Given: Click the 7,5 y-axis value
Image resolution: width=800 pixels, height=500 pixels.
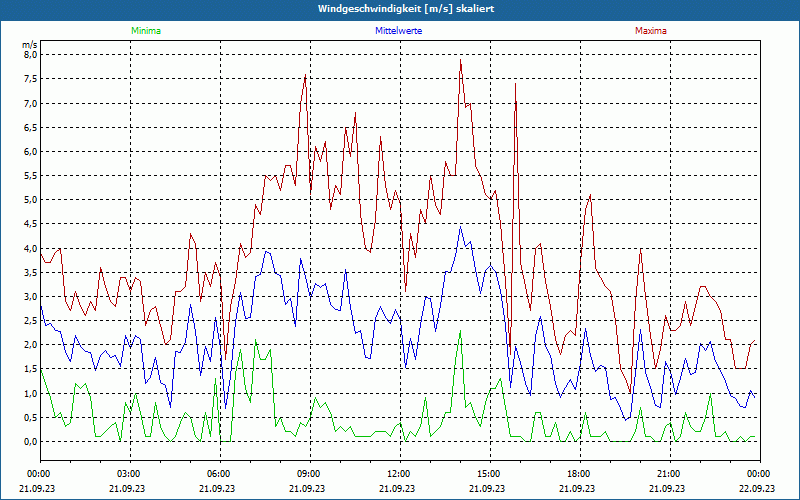Looking at the screenshot, I should (31, 79).
